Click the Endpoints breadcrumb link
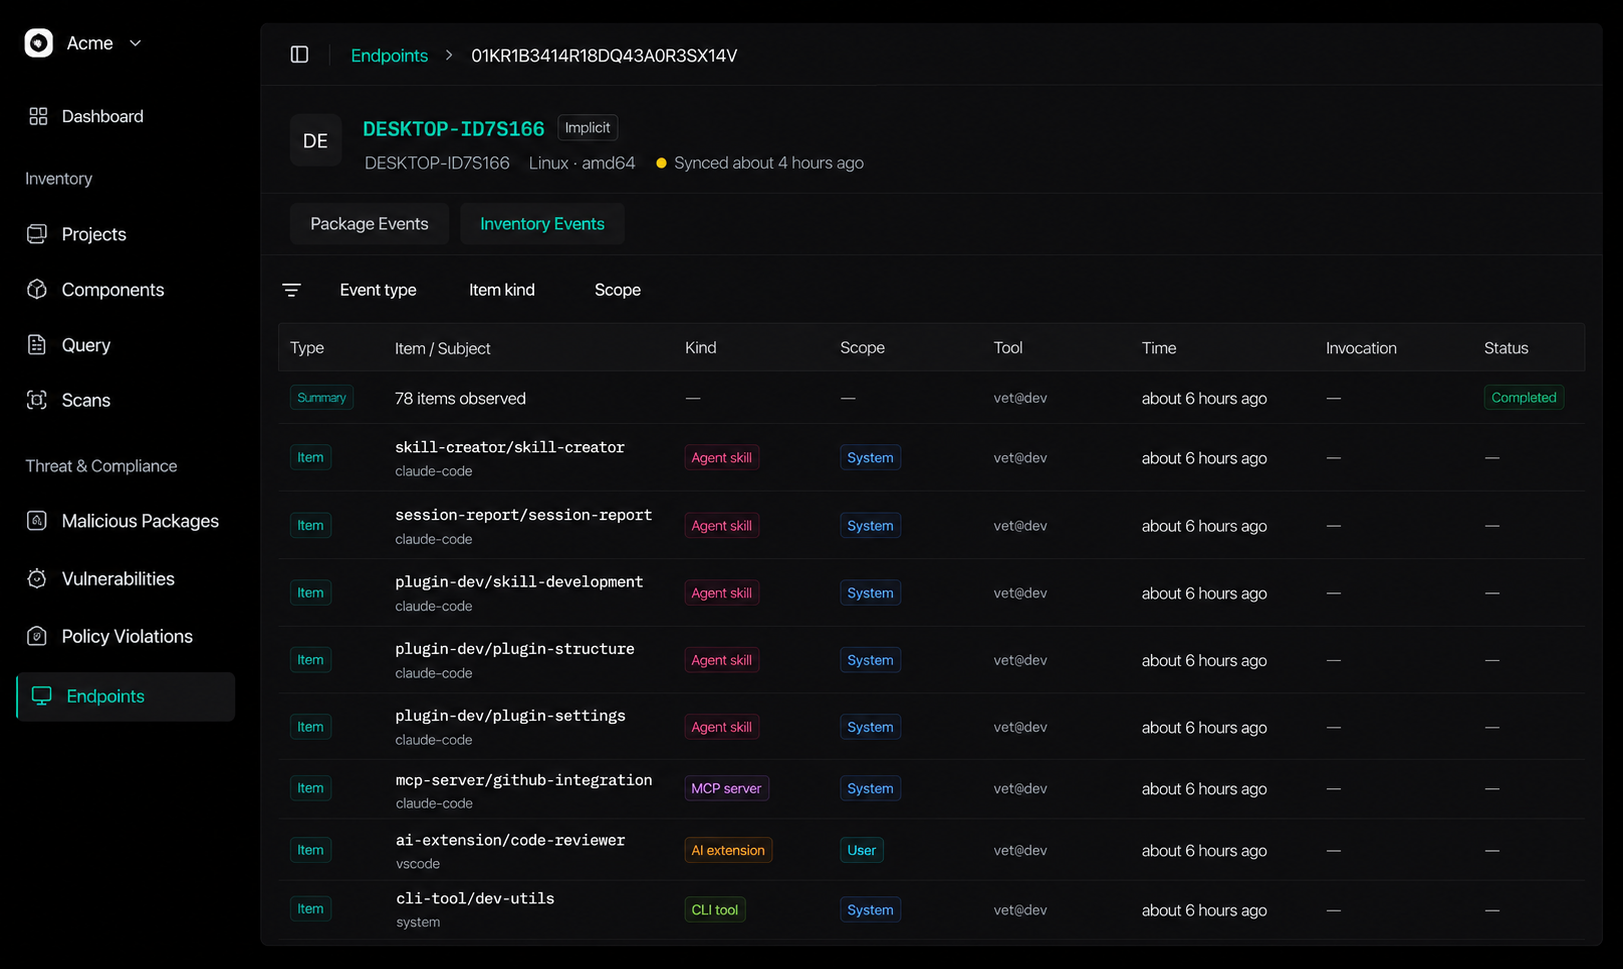The width and height of the screenshot is (1623, 969). (389, 55)
